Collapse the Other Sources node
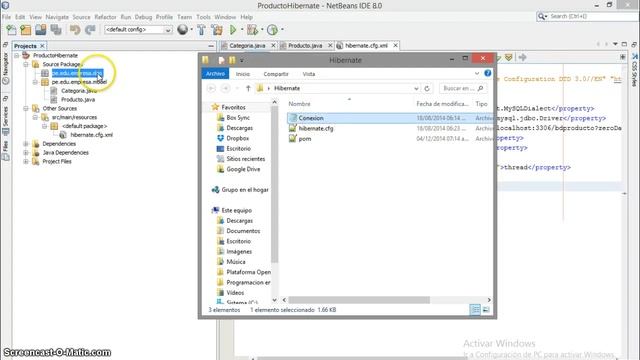Viewport: 640px width, 360px height. tap(26, 109)
